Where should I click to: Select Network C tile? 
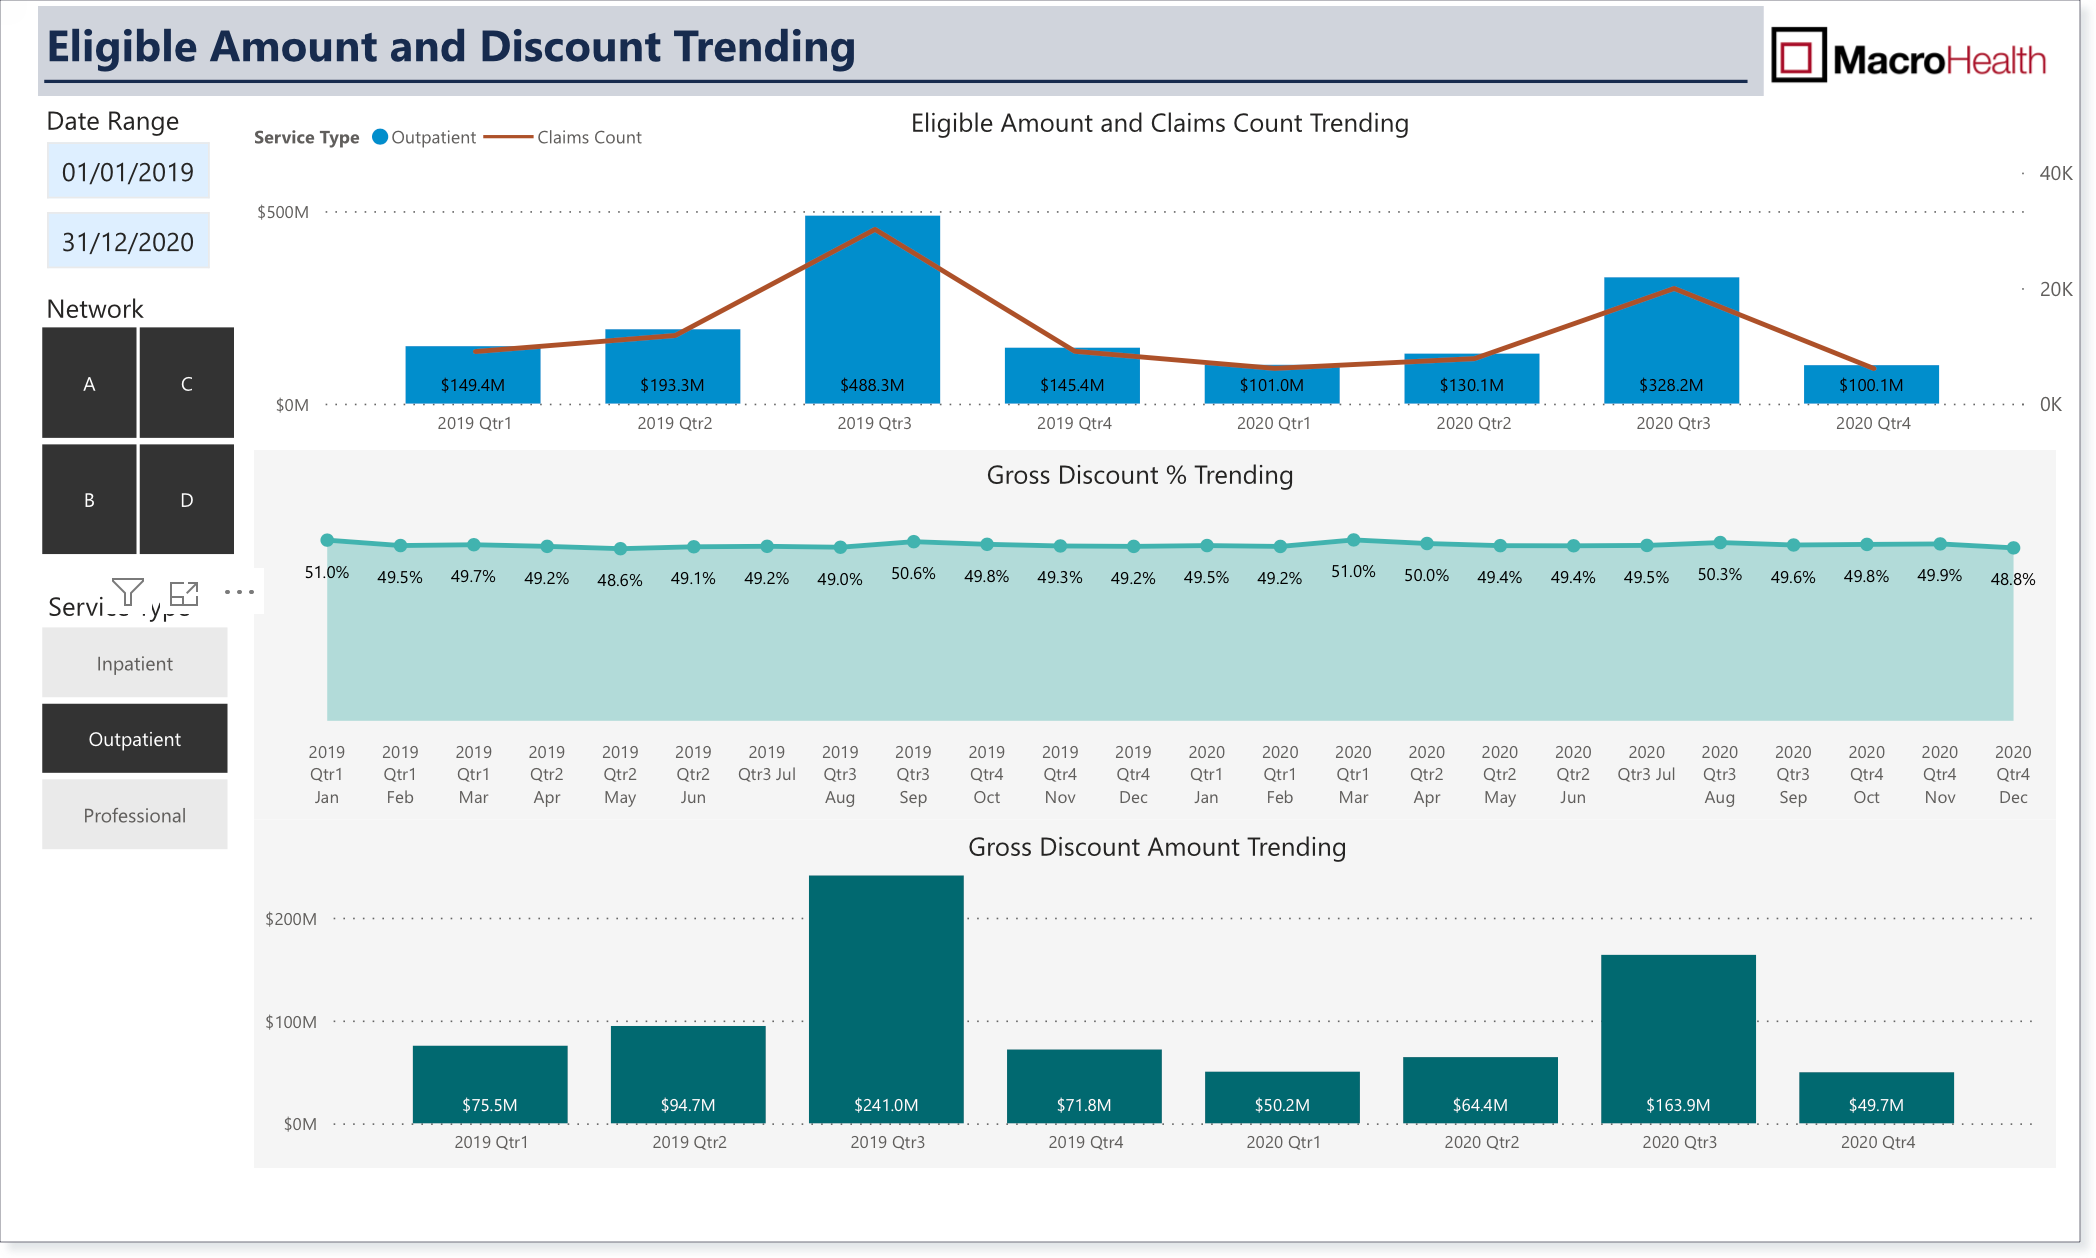click(187, 383)
